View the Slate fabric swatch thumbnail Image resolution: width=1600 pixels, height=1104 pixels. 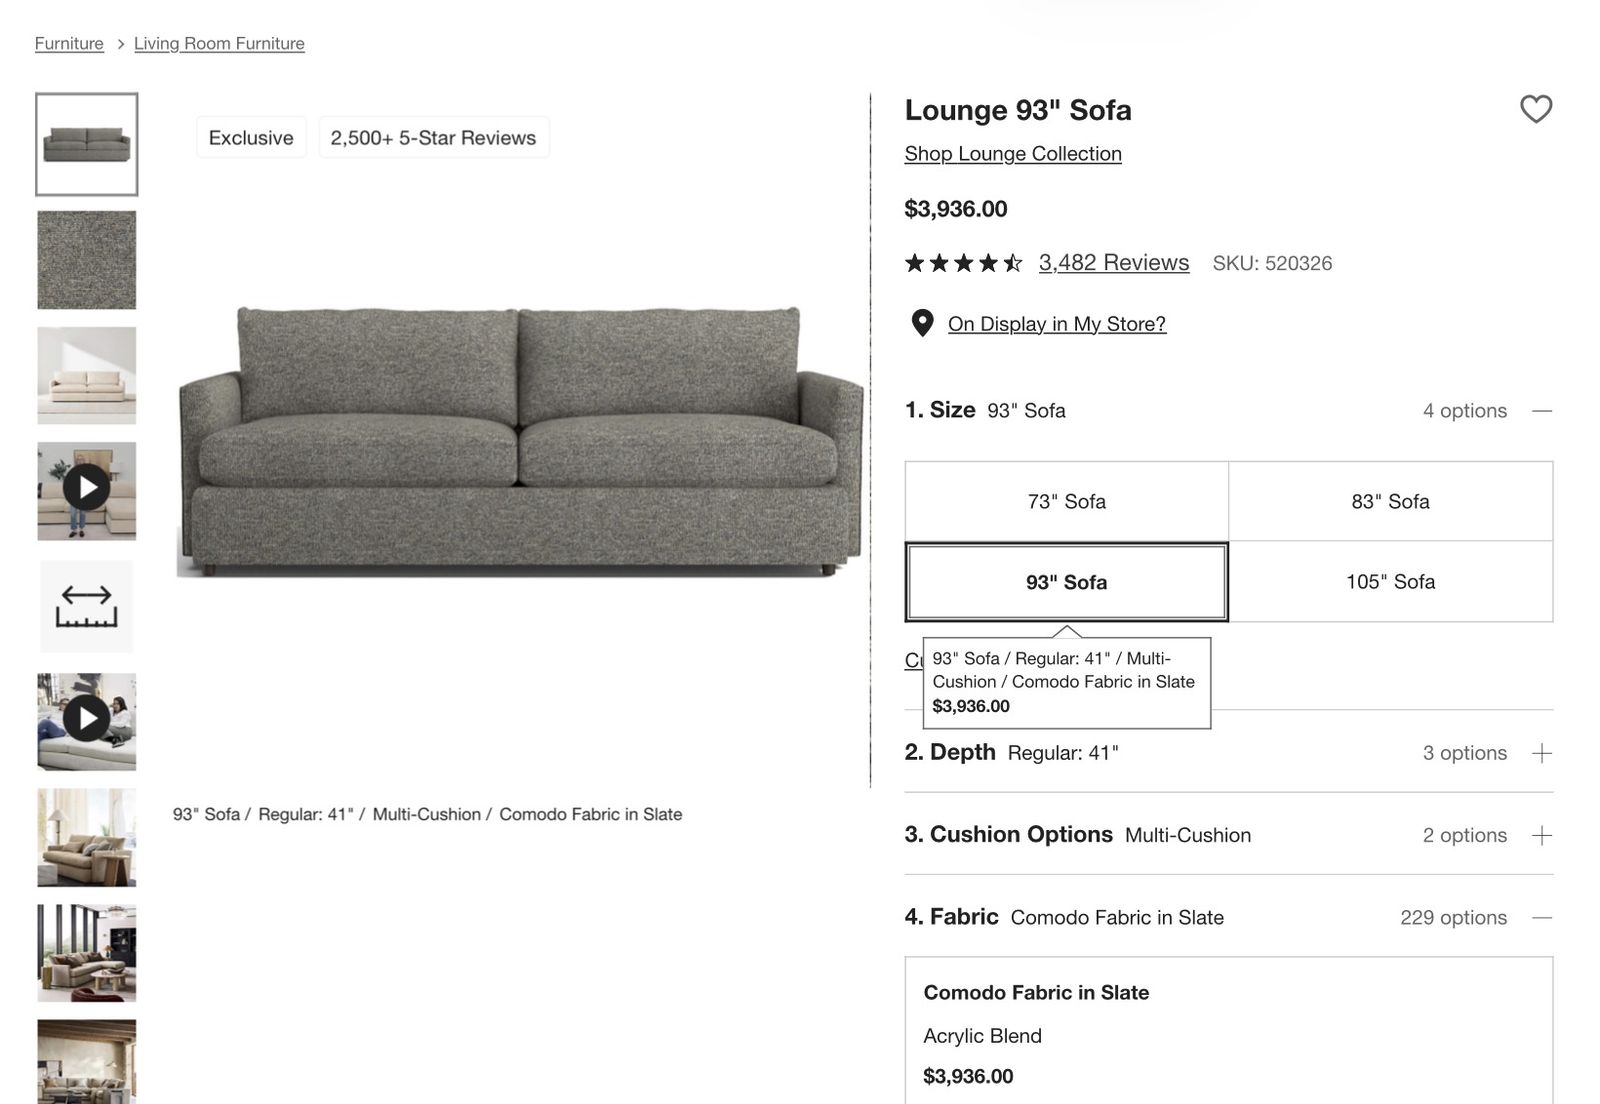(x=87, y=260)
